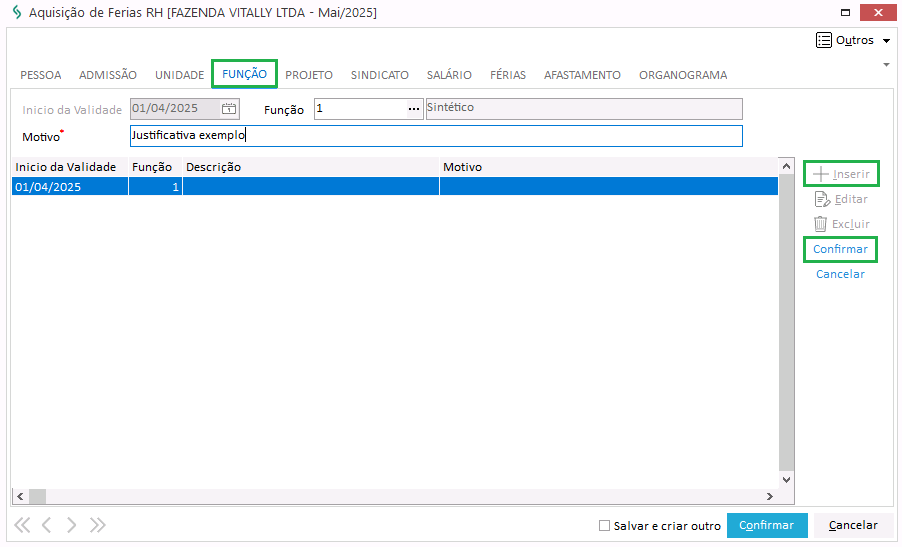Open the UNIDADE tab
Screen dimensions: 902x547
[179, 75]
